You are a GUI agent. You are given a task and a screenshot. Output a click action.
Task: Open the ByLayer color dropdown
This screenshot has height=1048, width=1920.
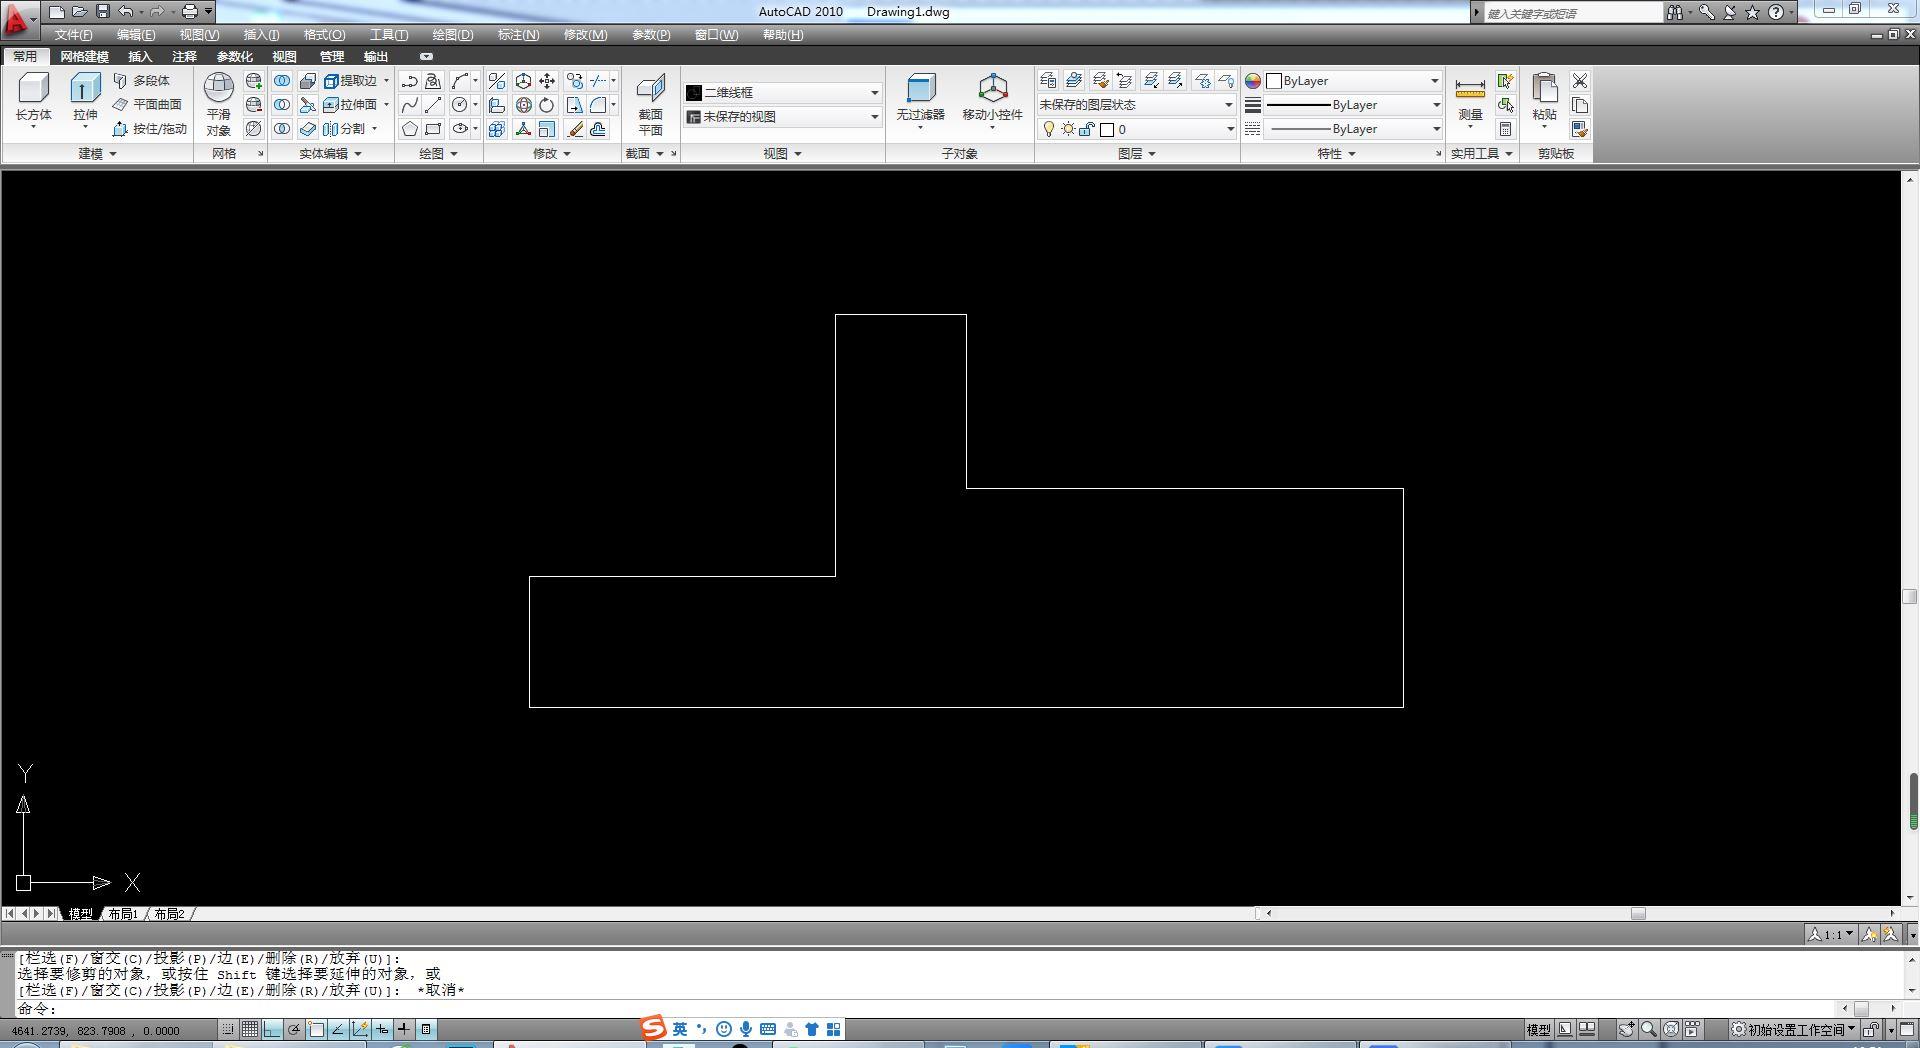pos(1354,81)
